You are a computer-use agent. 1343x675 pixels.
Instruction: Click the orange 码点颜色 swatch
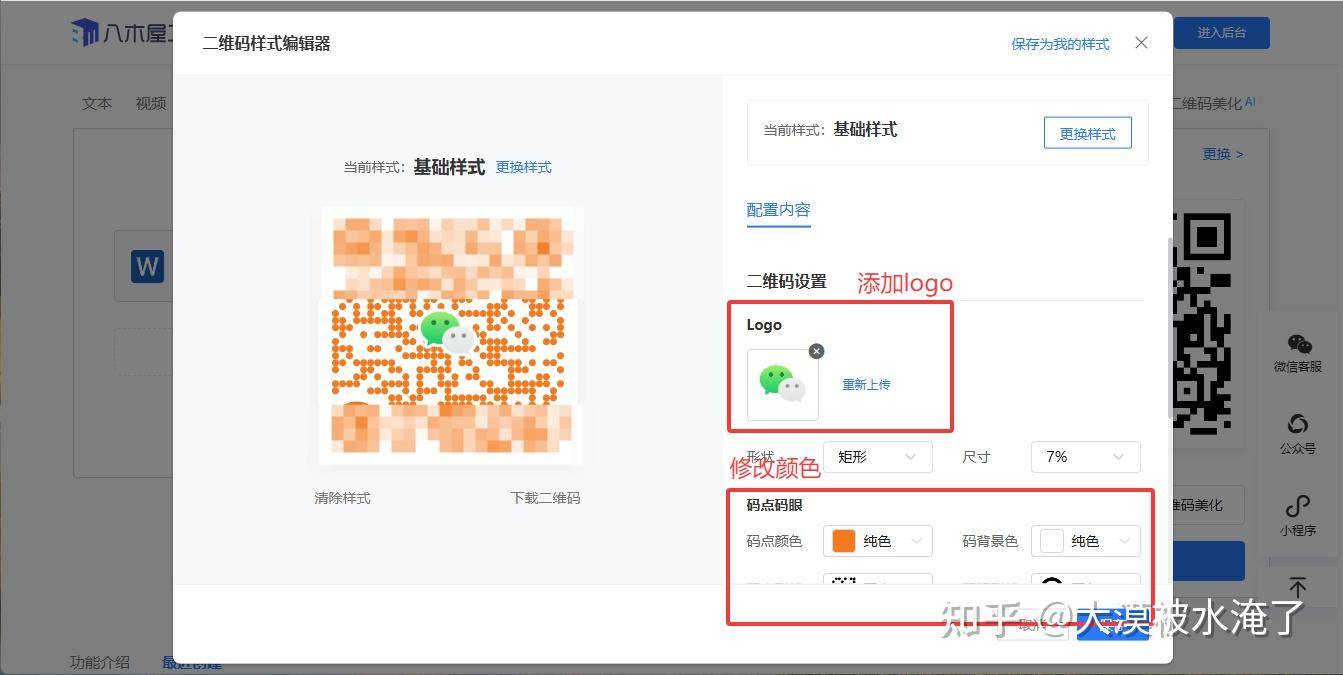844,541
